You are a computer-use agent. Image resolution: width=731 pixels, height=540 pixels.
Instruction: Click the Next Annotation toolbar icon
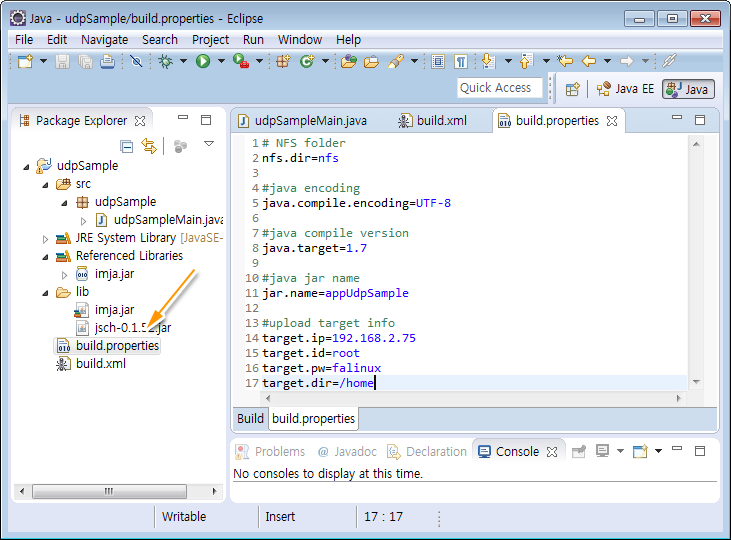(x=488, y=61)
